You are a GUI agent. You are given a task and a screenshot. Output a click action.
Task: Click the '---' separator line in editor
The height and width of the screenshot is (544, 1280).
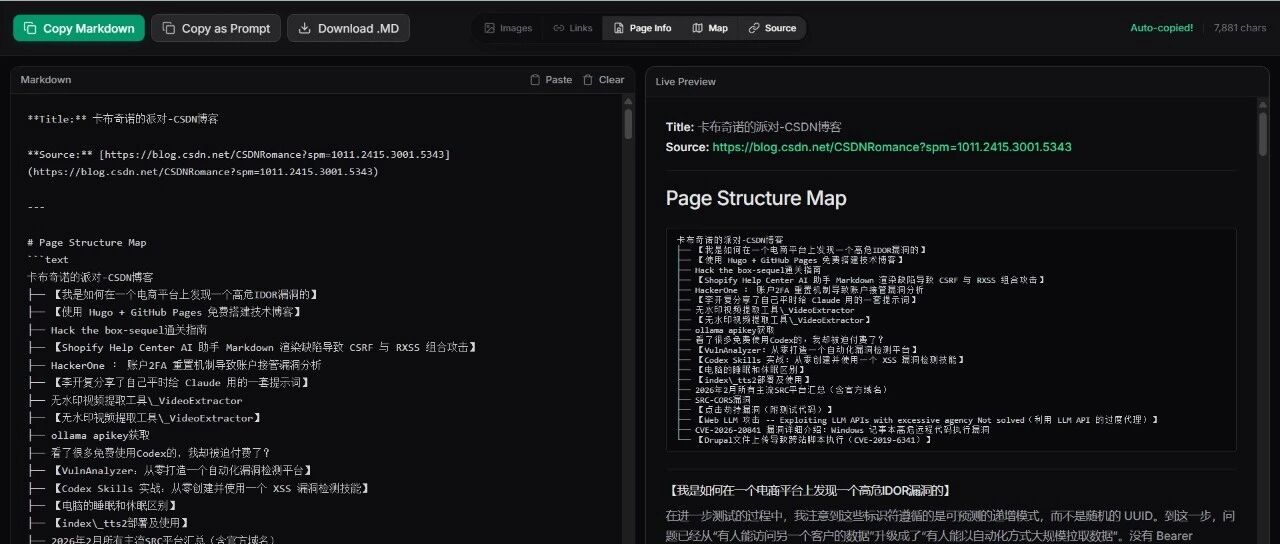(36, 207)
